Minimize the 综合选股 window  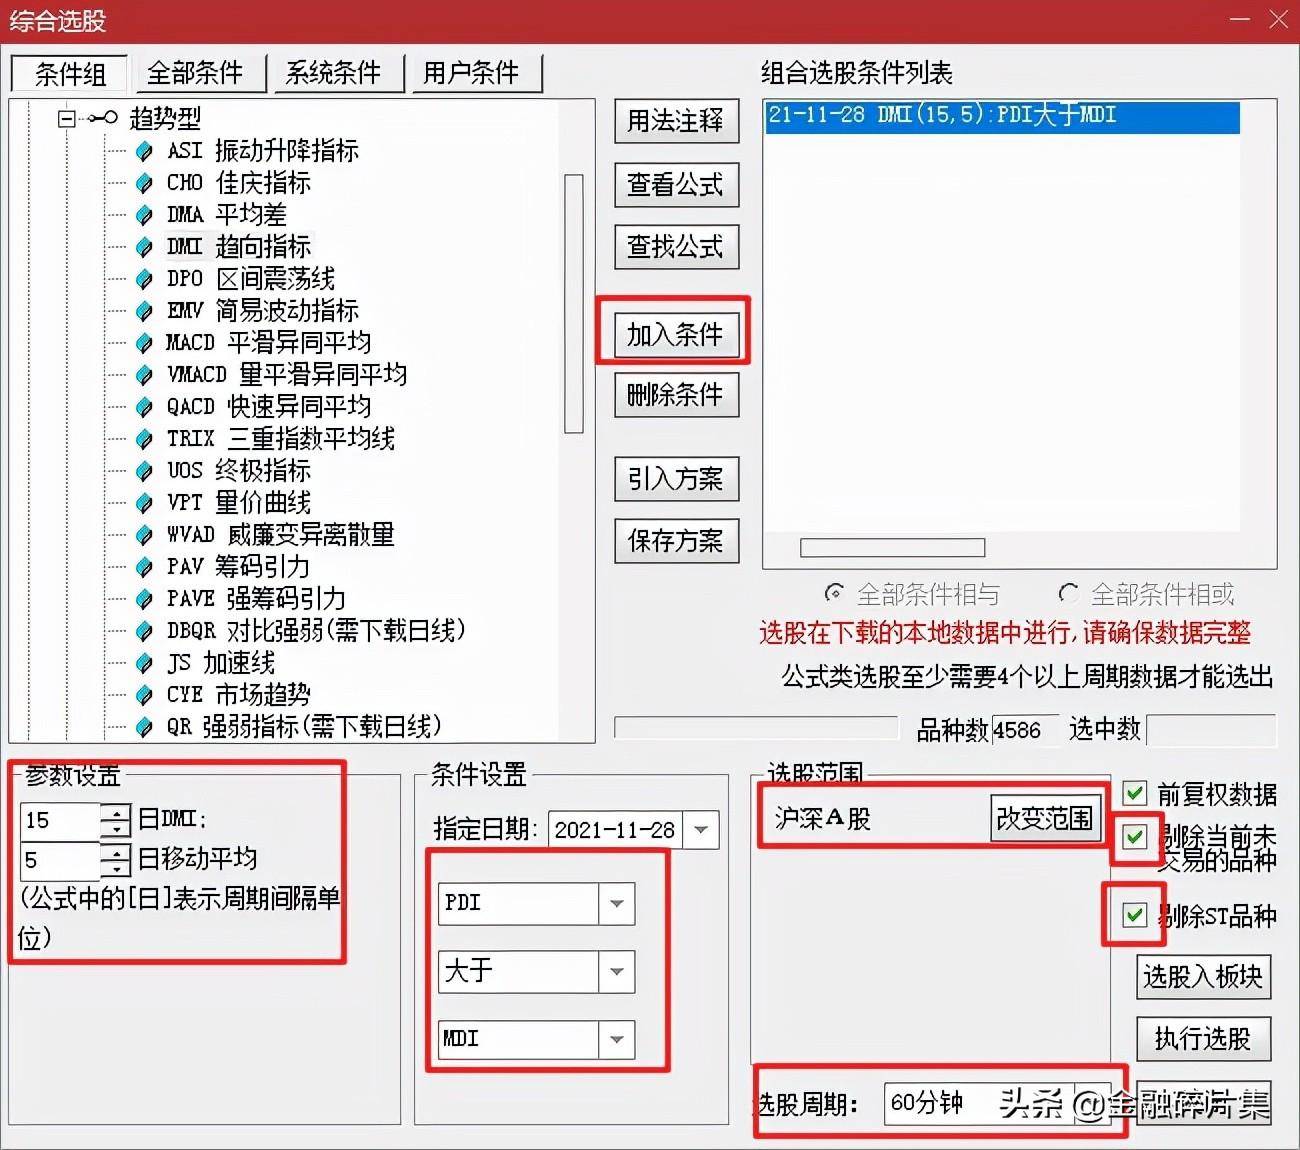(x=1240, y=20)
